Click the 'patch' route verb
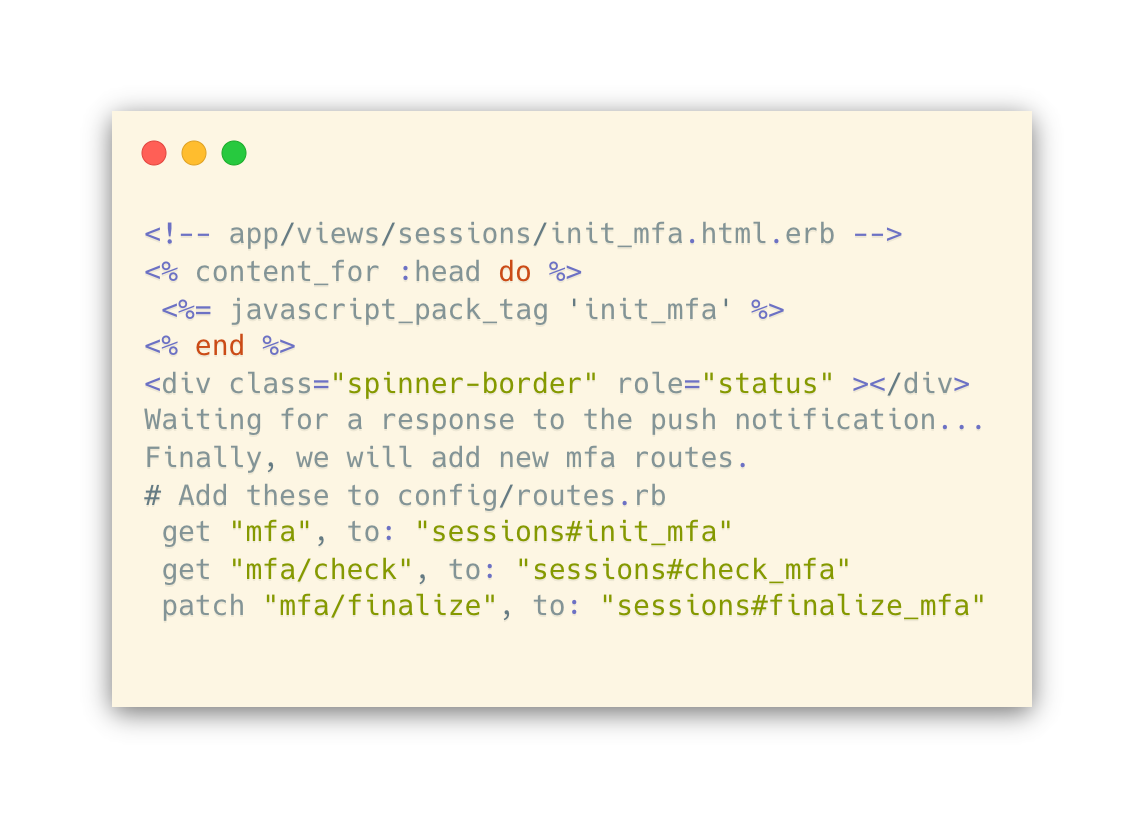Image resolution: width=1144 pixels, height=818 pixels. [203, 606]
